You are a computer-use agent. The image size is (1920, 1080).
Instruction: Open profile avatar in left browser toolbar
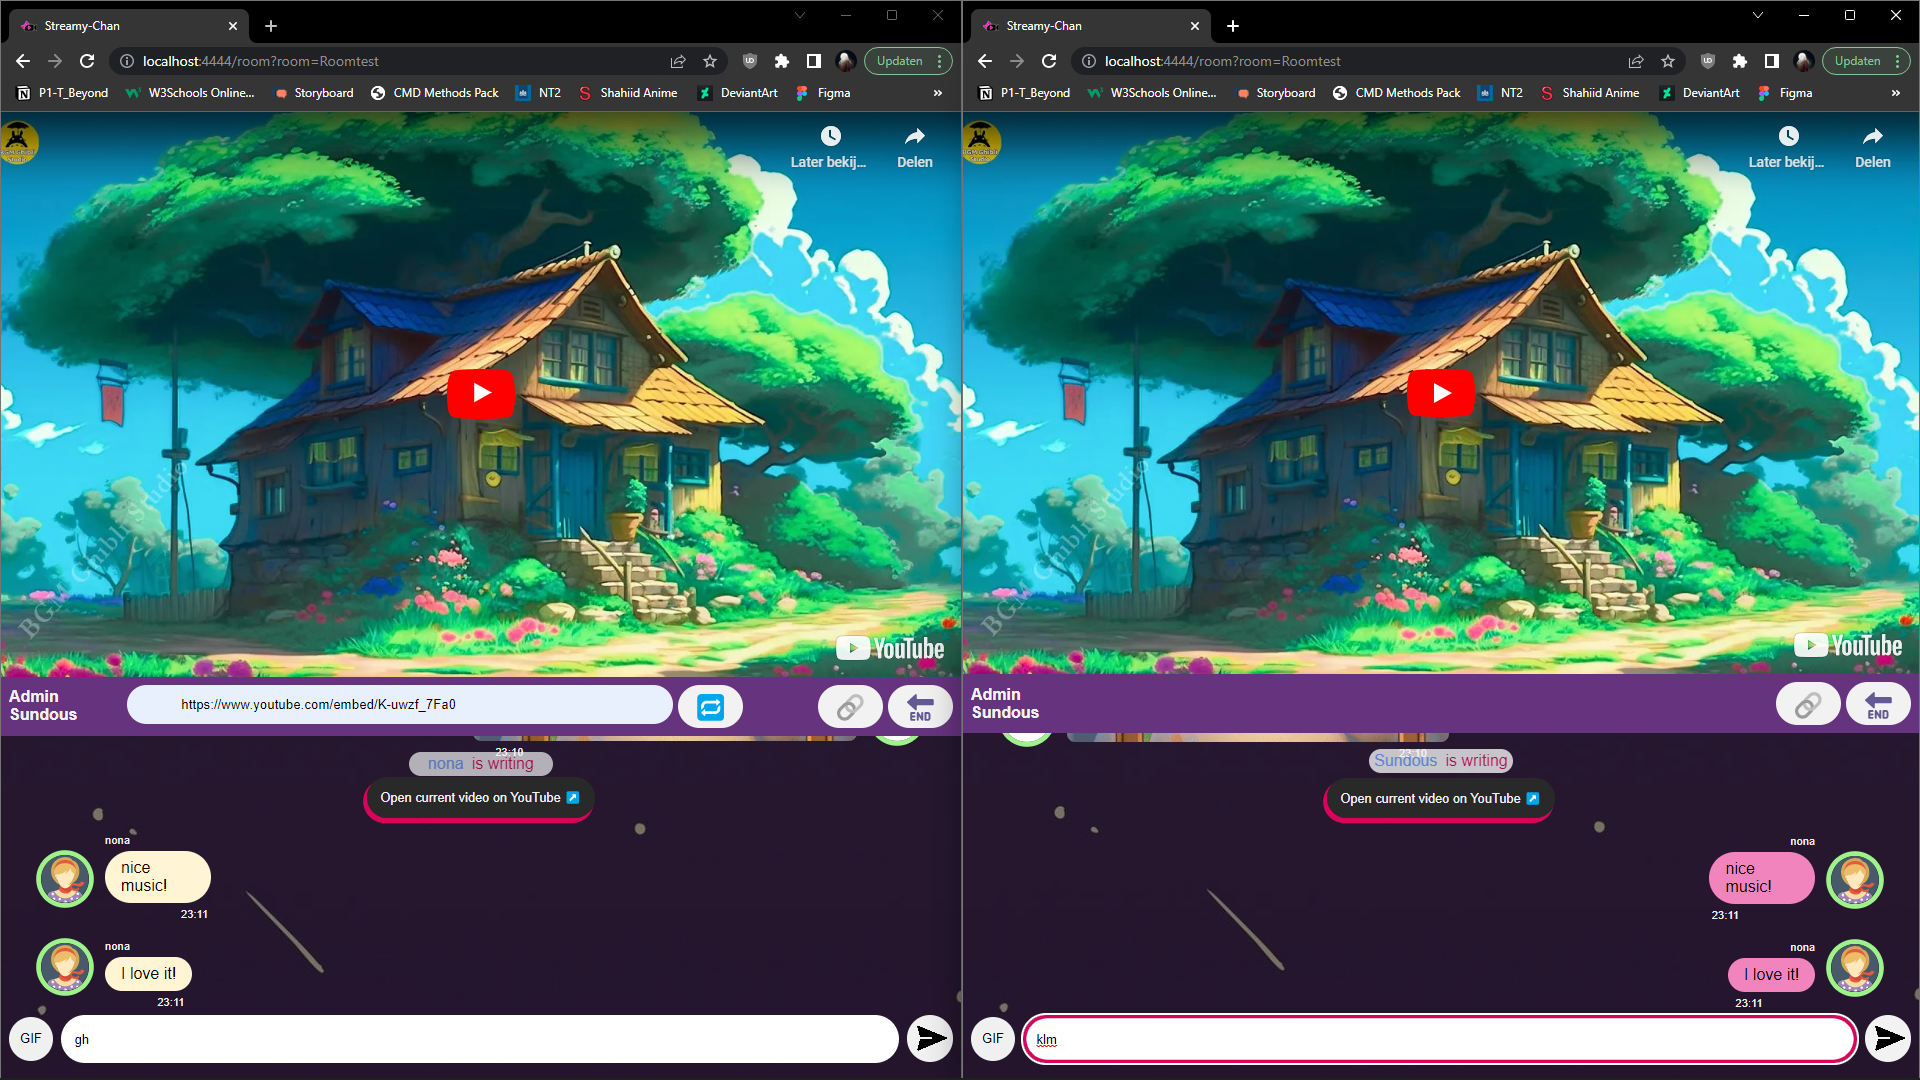846,61
